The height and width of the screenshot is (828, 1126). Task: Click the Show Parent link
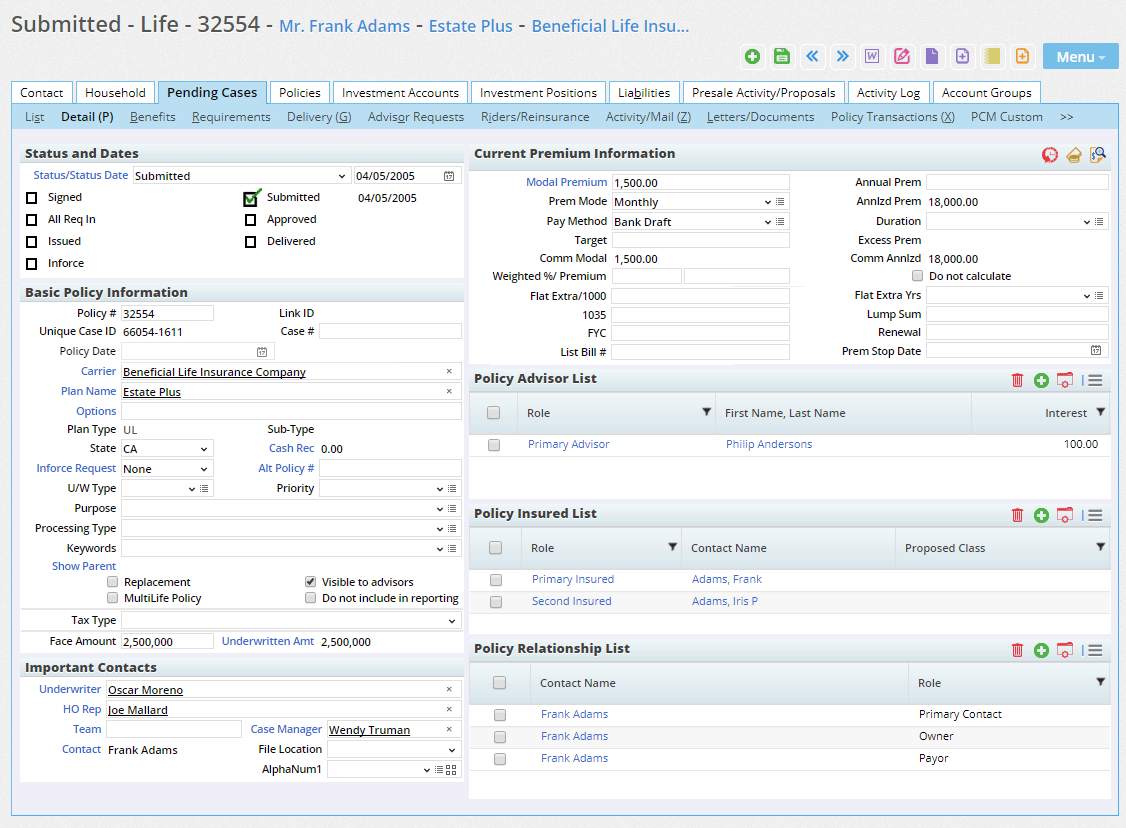[84, 566]
